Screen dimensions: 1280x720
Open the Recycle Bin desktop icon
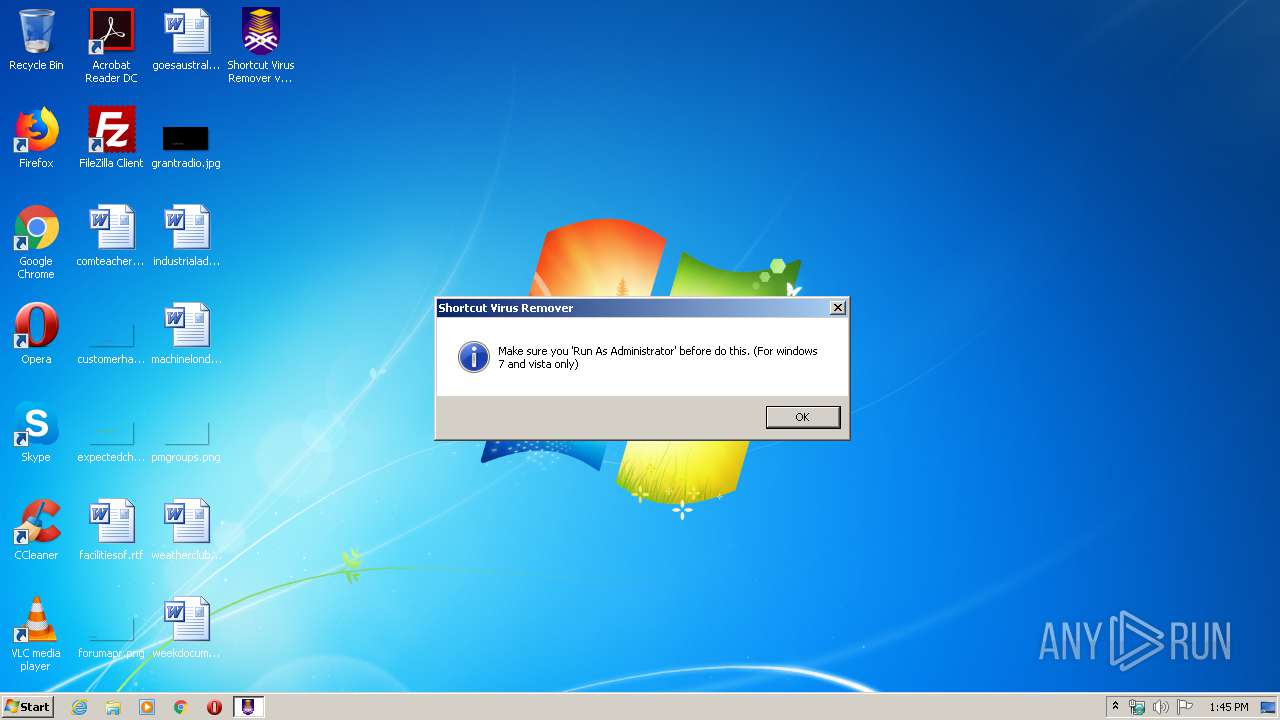click(x=36, y=40)
